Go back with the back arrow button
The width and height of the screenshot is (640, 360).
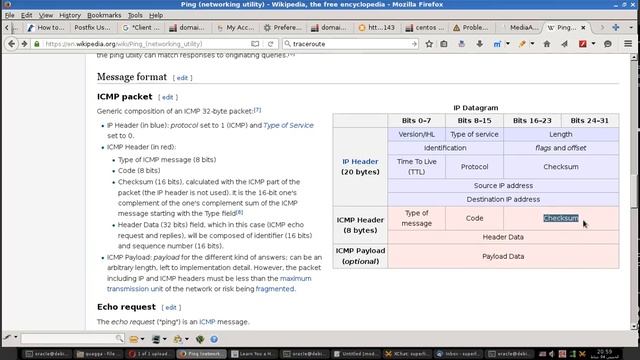[x=11, y=44]
